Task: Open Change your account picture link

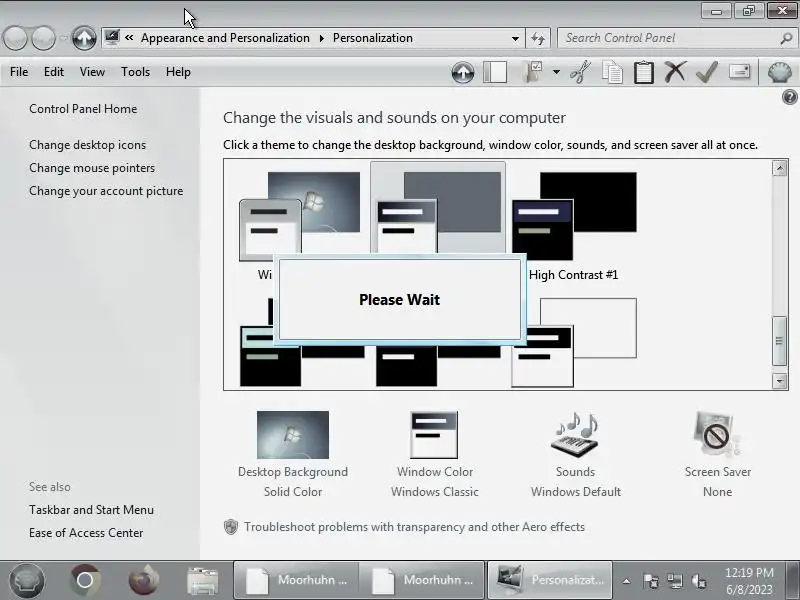Action: coord(106,191)
